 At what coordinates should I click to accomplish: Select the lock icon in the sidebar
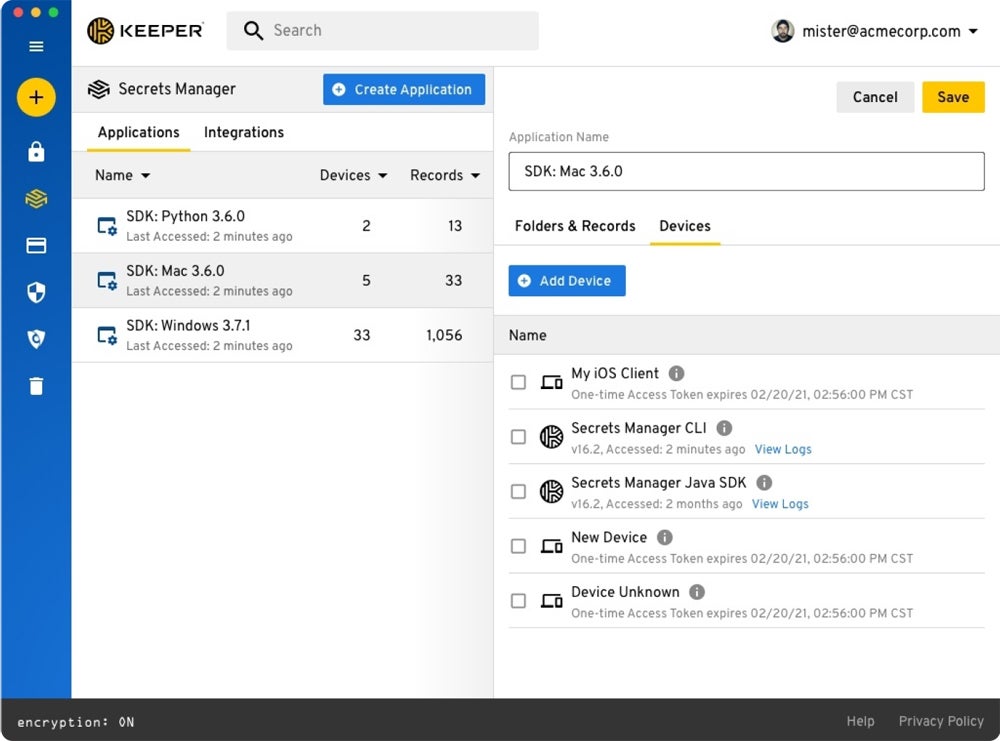pos(36,152)
